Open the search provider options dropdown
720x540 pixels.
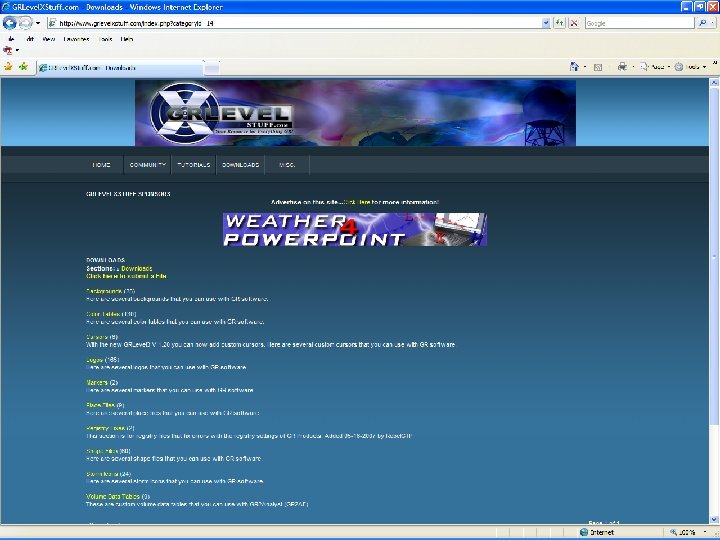pos(712,23)
